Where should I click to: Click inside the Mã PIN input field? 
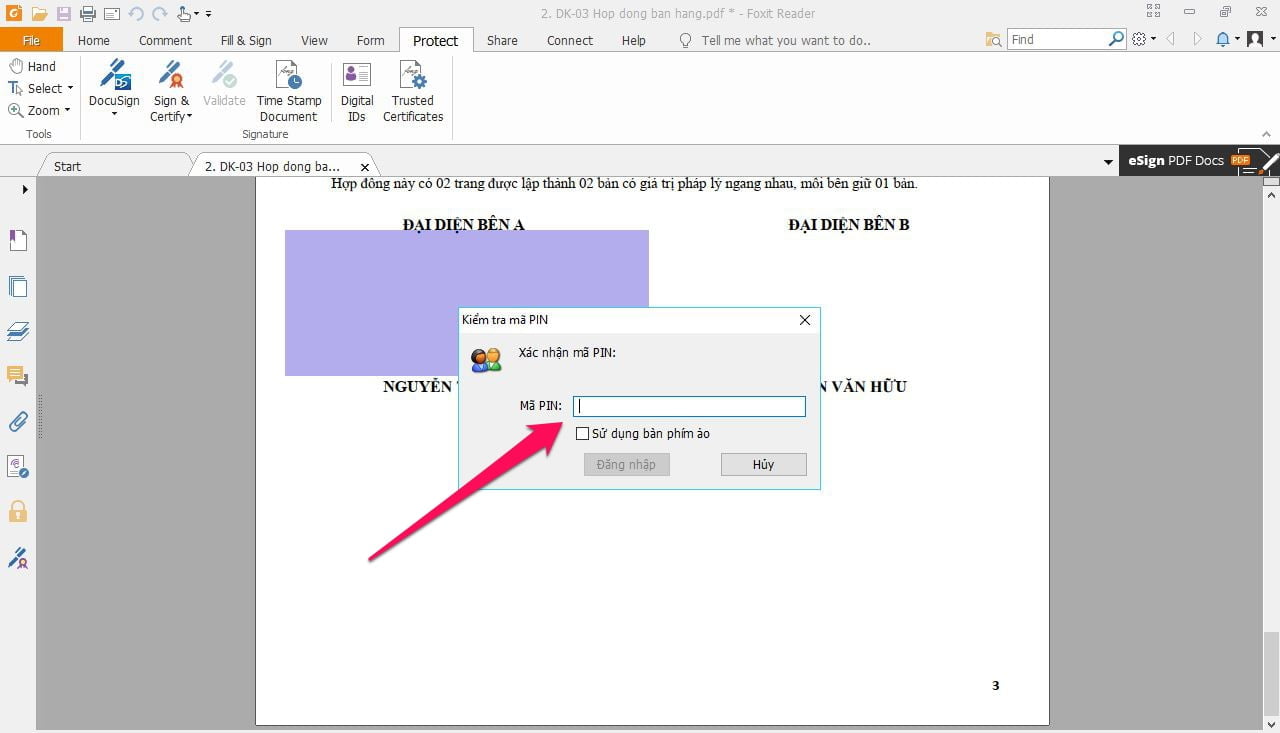tap(689, 406)
